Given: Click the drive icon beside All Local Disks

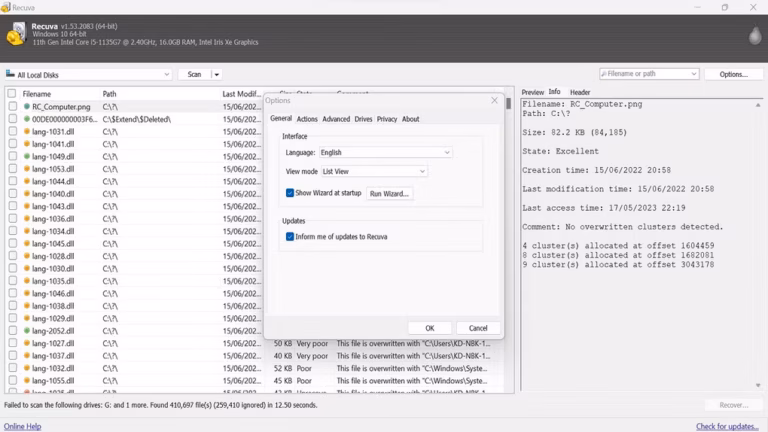Looking at the screenshot, I should pos(10,74).
